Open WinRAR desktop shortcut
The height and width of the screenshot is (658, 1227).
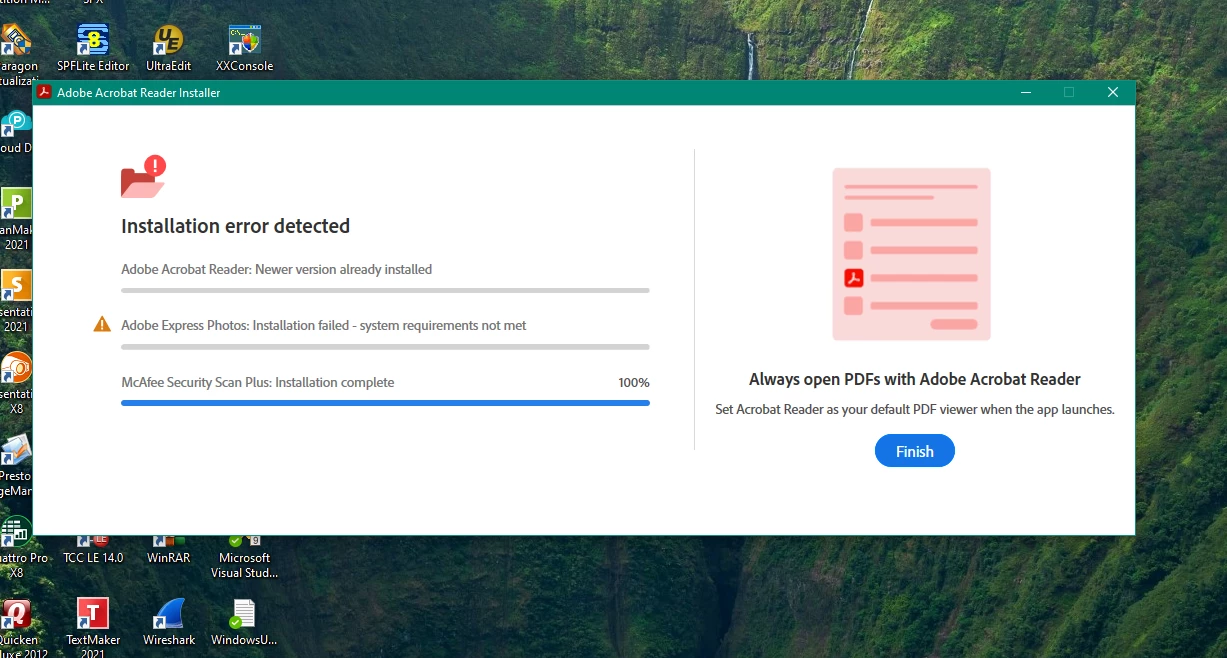click(168, 550)
